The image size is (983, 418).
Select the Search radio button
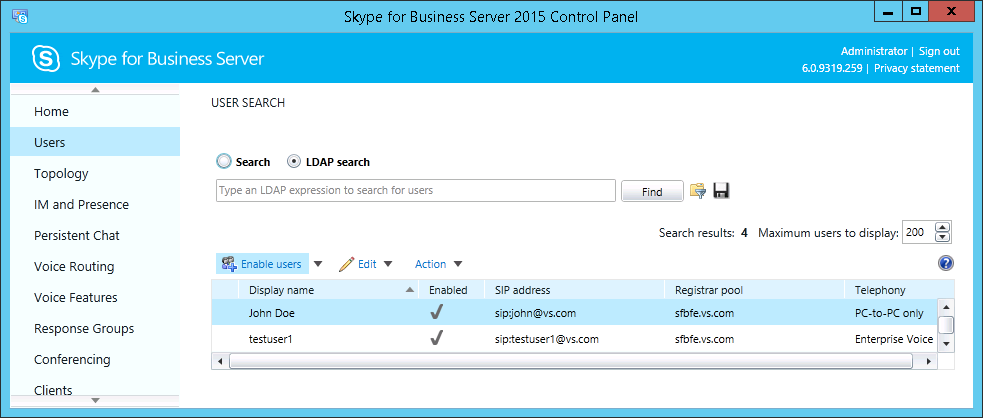pos(224,162)
